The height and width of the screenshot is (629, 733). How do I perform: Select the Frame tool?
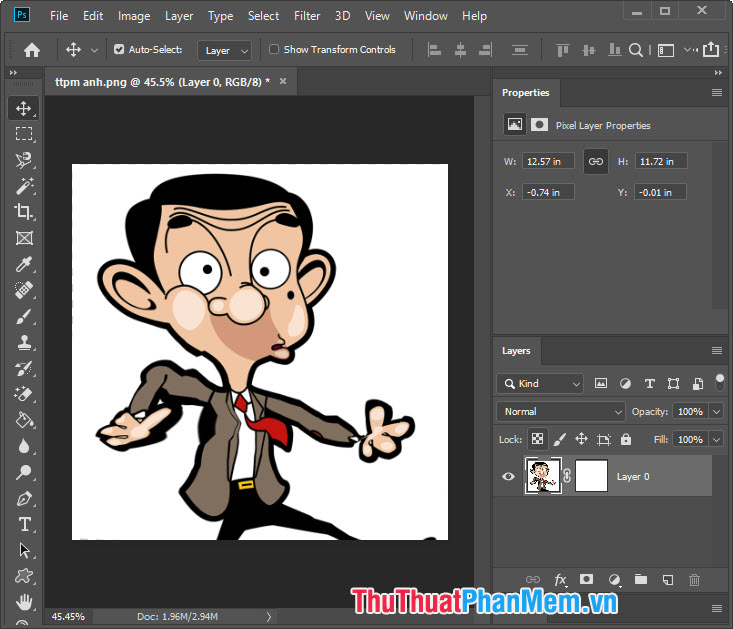tap(23, 238)
